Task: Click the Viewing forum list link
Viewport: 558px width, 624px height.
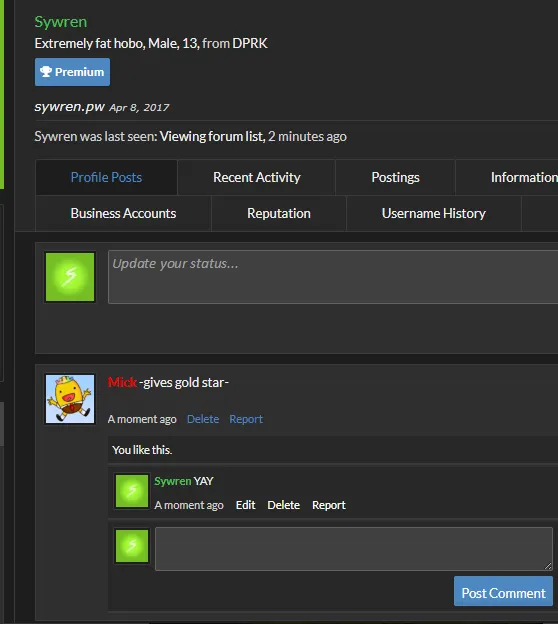Action: point(211,136)
